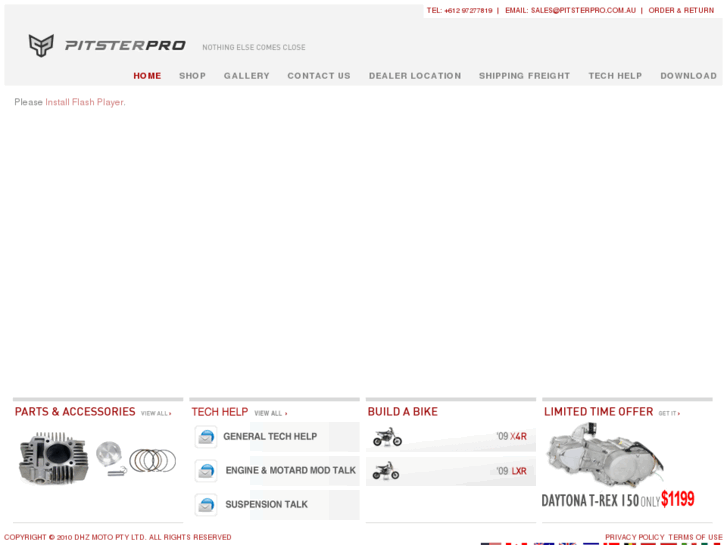Screen dimensions: 727x545
Task: Click the Install Flash Player link
Action: pos(85,102)
